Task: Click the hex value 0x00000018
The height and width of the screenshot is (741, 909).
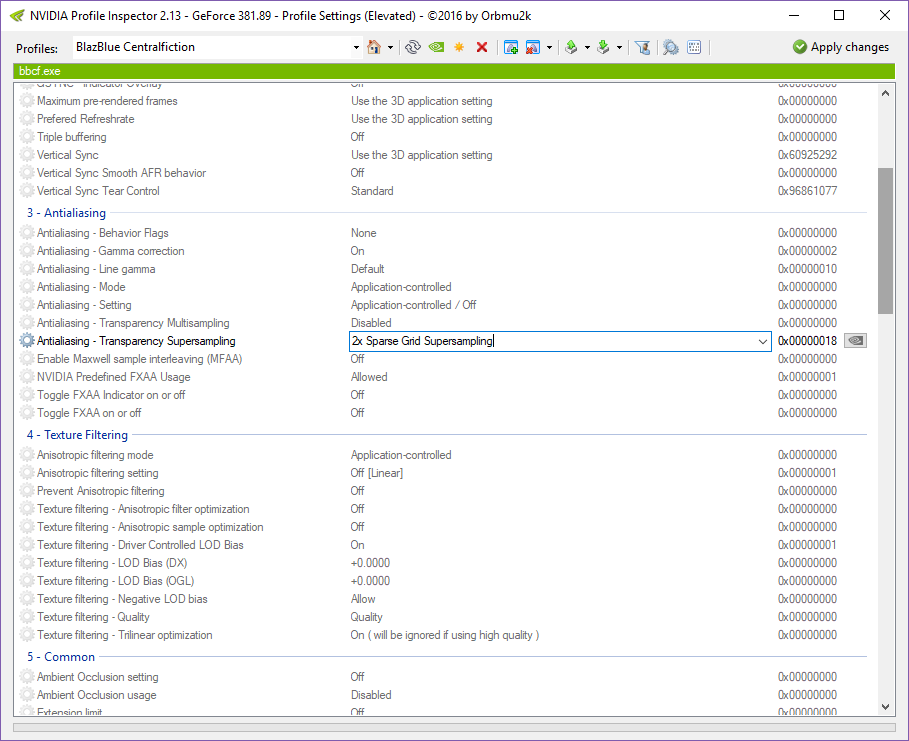Action: (x=807, y=341)
